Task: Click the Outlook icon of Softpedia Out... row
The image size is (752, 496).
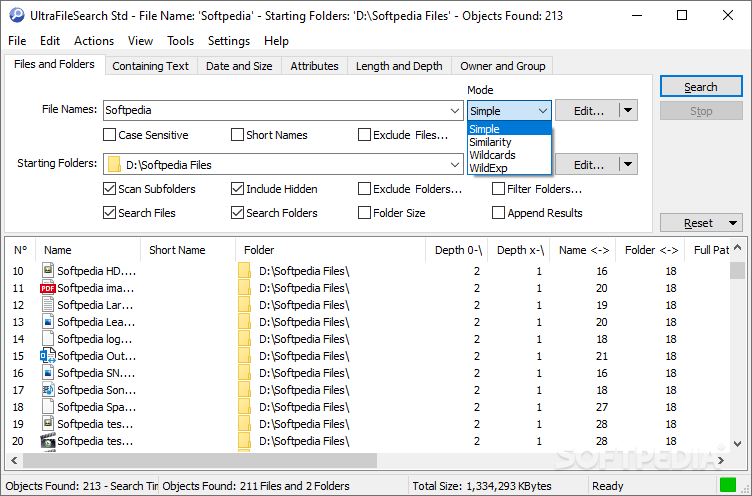Action: (47, 355)
